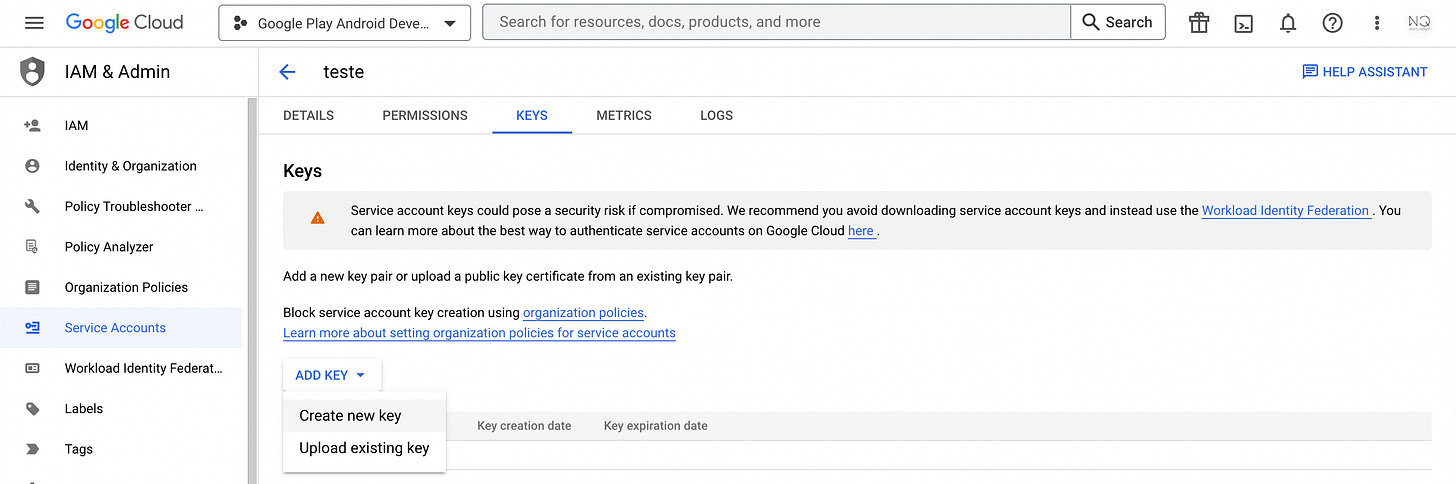
Task: Open the help question mark icon
Action: [1332, 23]
